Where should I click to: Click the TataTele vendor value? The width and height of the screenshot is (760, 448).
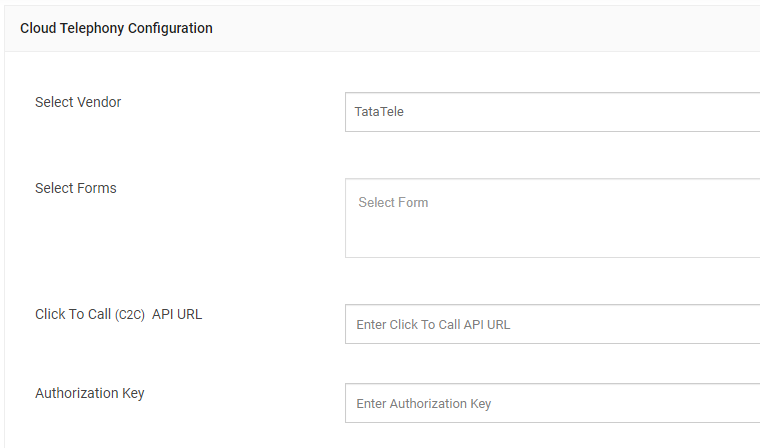pos(379,112)
